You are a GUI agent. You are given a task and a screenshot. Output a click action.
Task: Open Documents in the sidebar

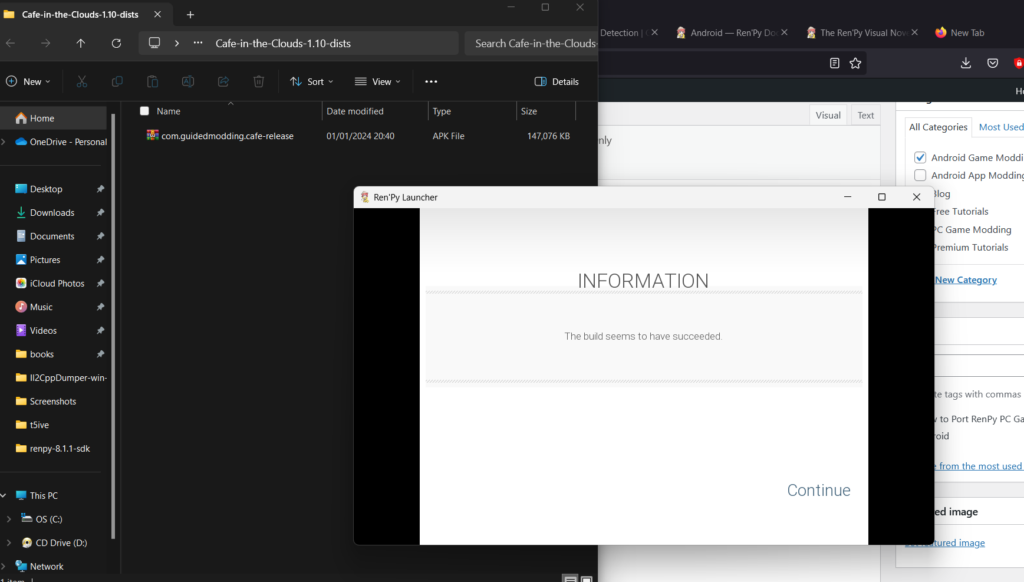(54, 236)
